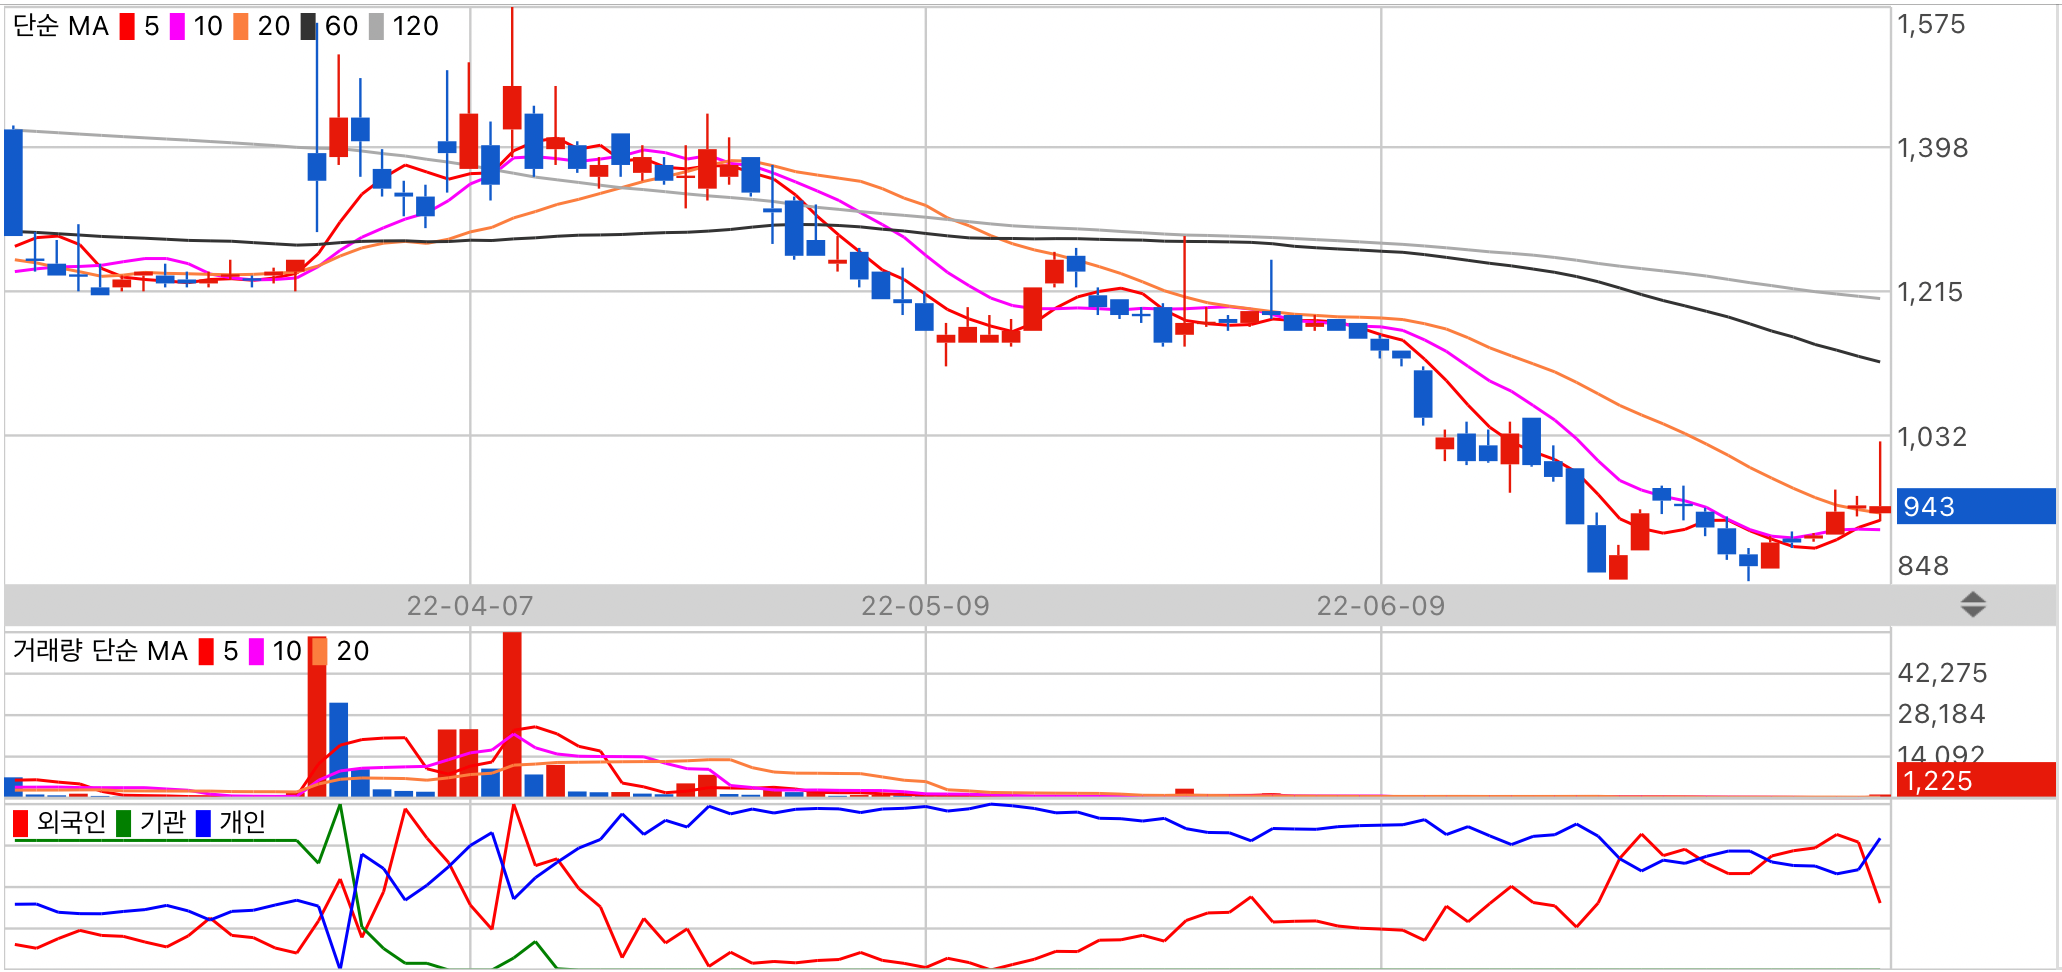Image resolution: width=2062 pixels, height=972 pixels.
Task: Click the magenta volume 10 MA swatch
Action: pos(256,652)
